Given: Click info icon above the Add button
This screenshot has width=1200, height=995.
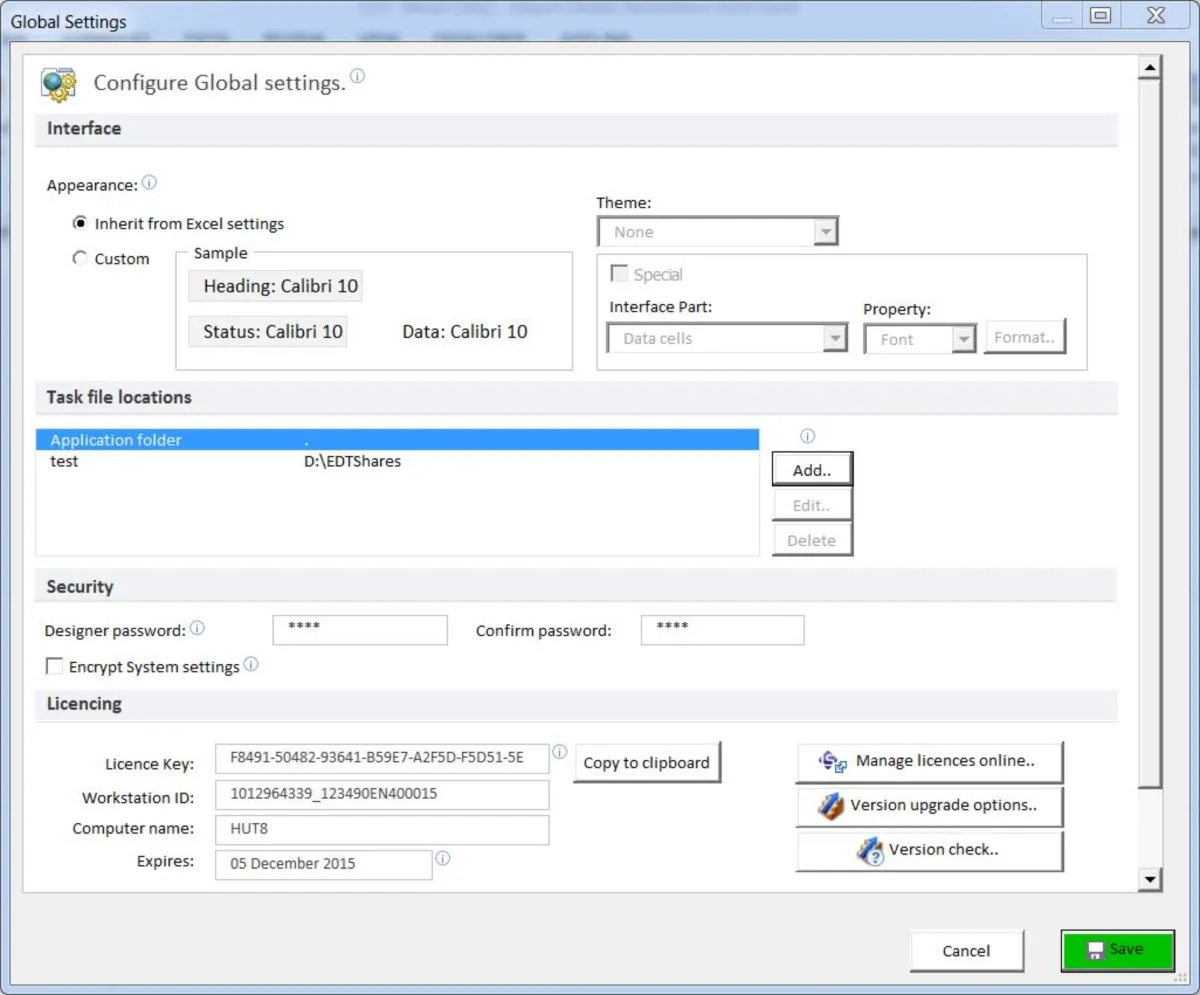Looking at the screenshot, I should coord(808,436).
